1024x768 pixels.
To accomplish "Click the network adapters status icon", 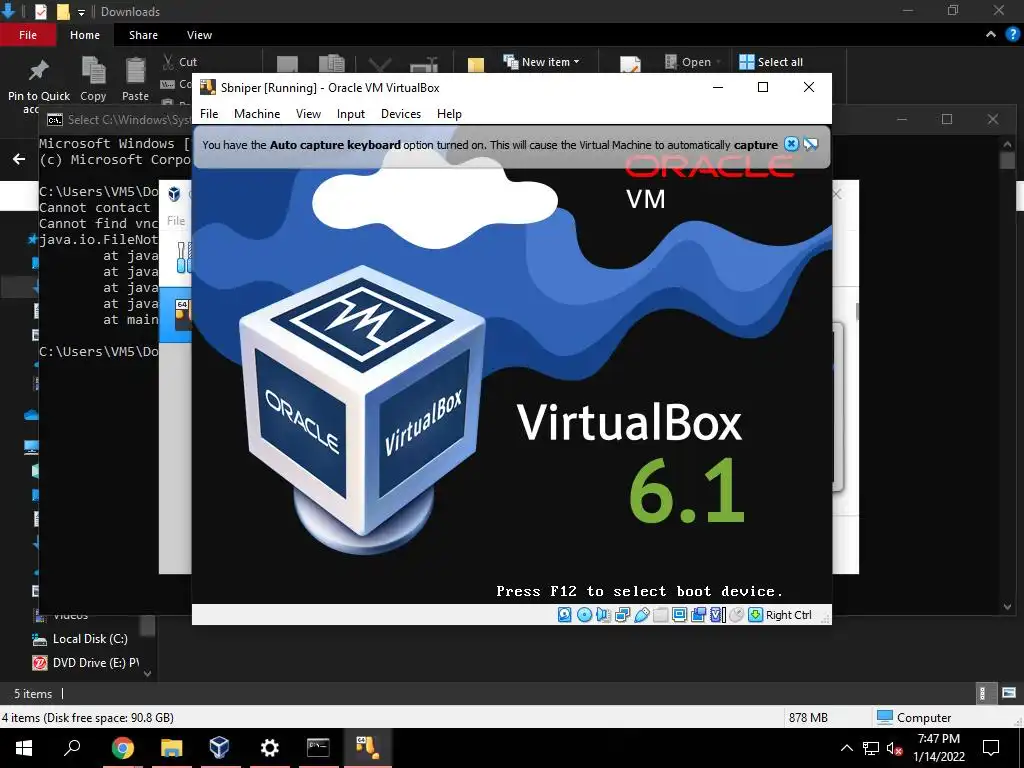I will click(x=622, y=615).
